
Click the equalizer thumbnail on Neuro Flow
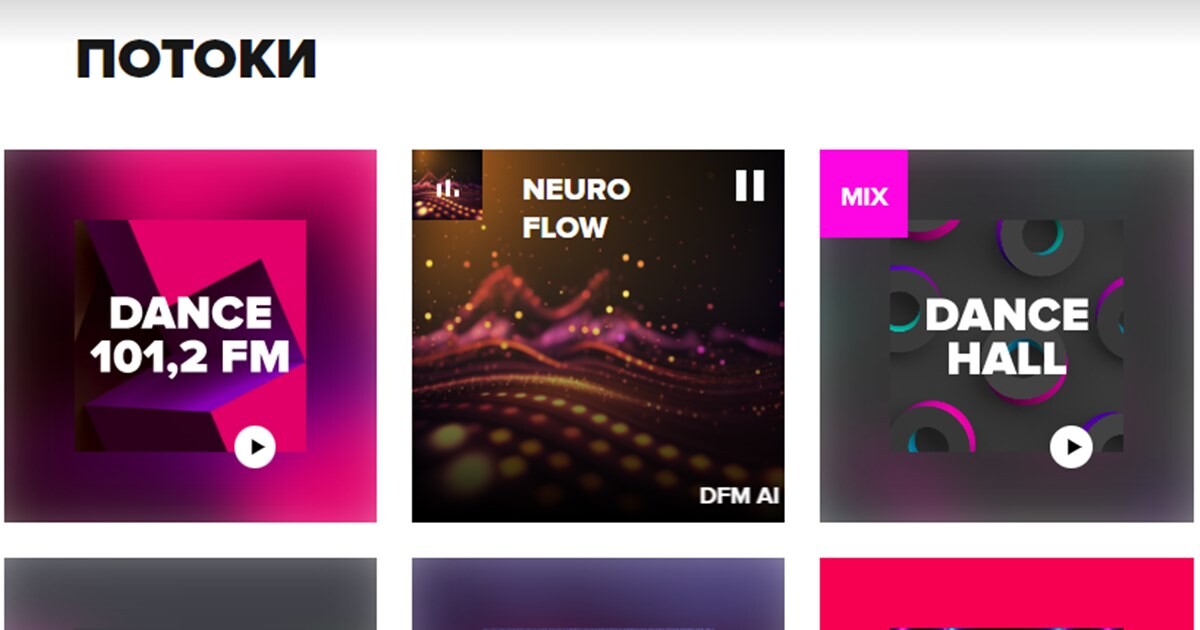[448, 185]
